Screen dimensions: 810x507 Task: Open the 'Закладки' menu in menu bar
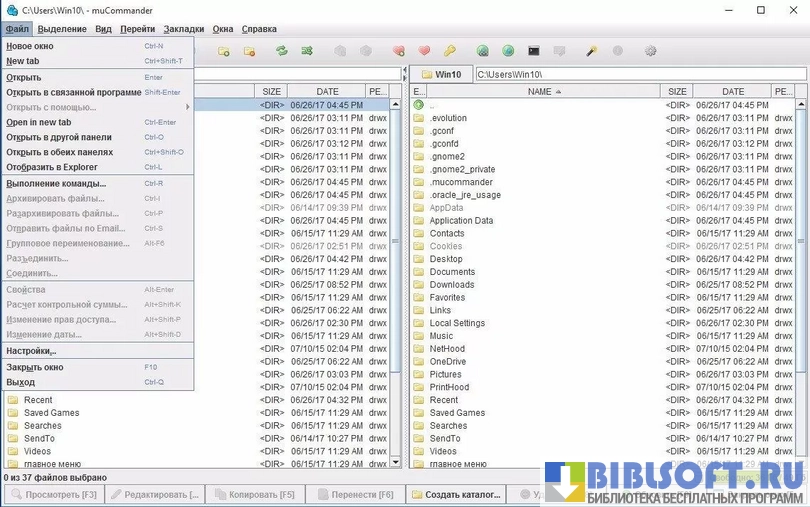(184, 29)
